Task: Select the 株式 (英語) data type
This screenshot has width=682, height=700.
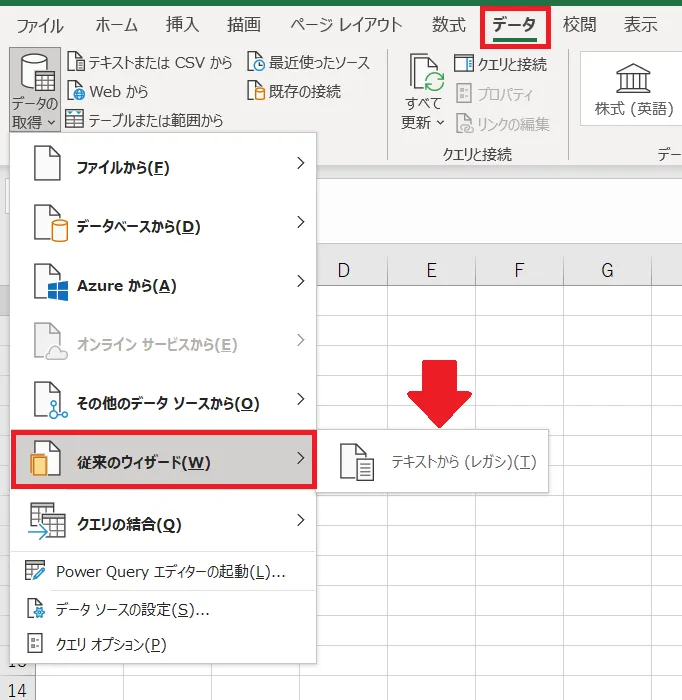Action: coord(633,89)
